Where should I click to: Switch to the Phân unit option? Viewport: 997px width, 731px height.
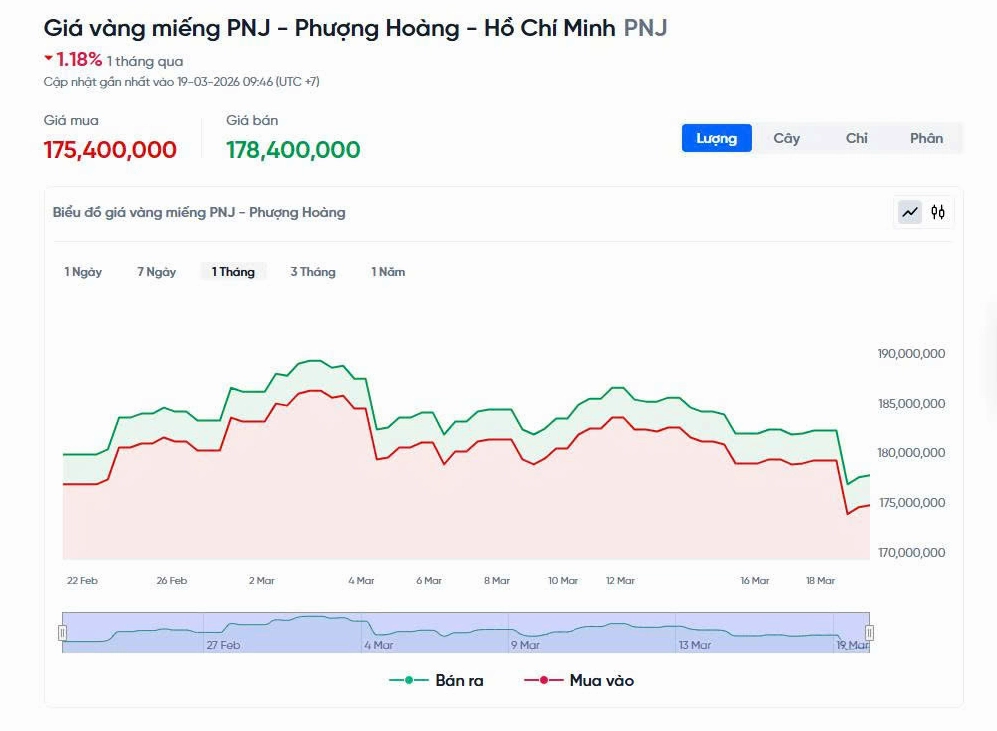926,138
